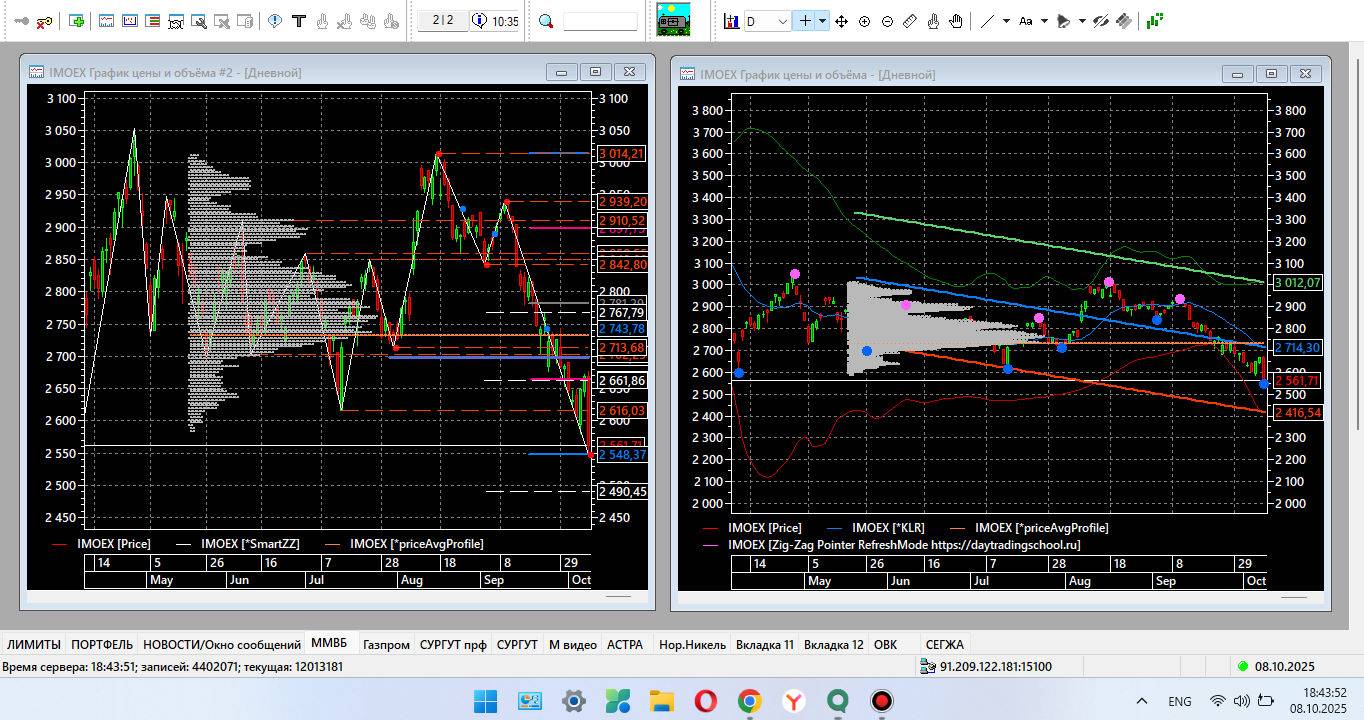Viewport: 1364px width, 720px height.
Task: Click the green candlestick chart icon
Action: tap(1155, 20)
